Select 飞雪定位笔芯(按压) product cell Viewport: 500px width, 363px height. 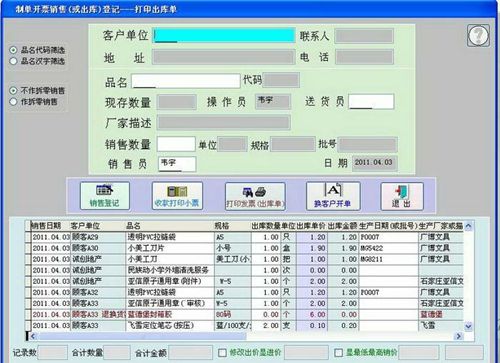coord(170,325)
